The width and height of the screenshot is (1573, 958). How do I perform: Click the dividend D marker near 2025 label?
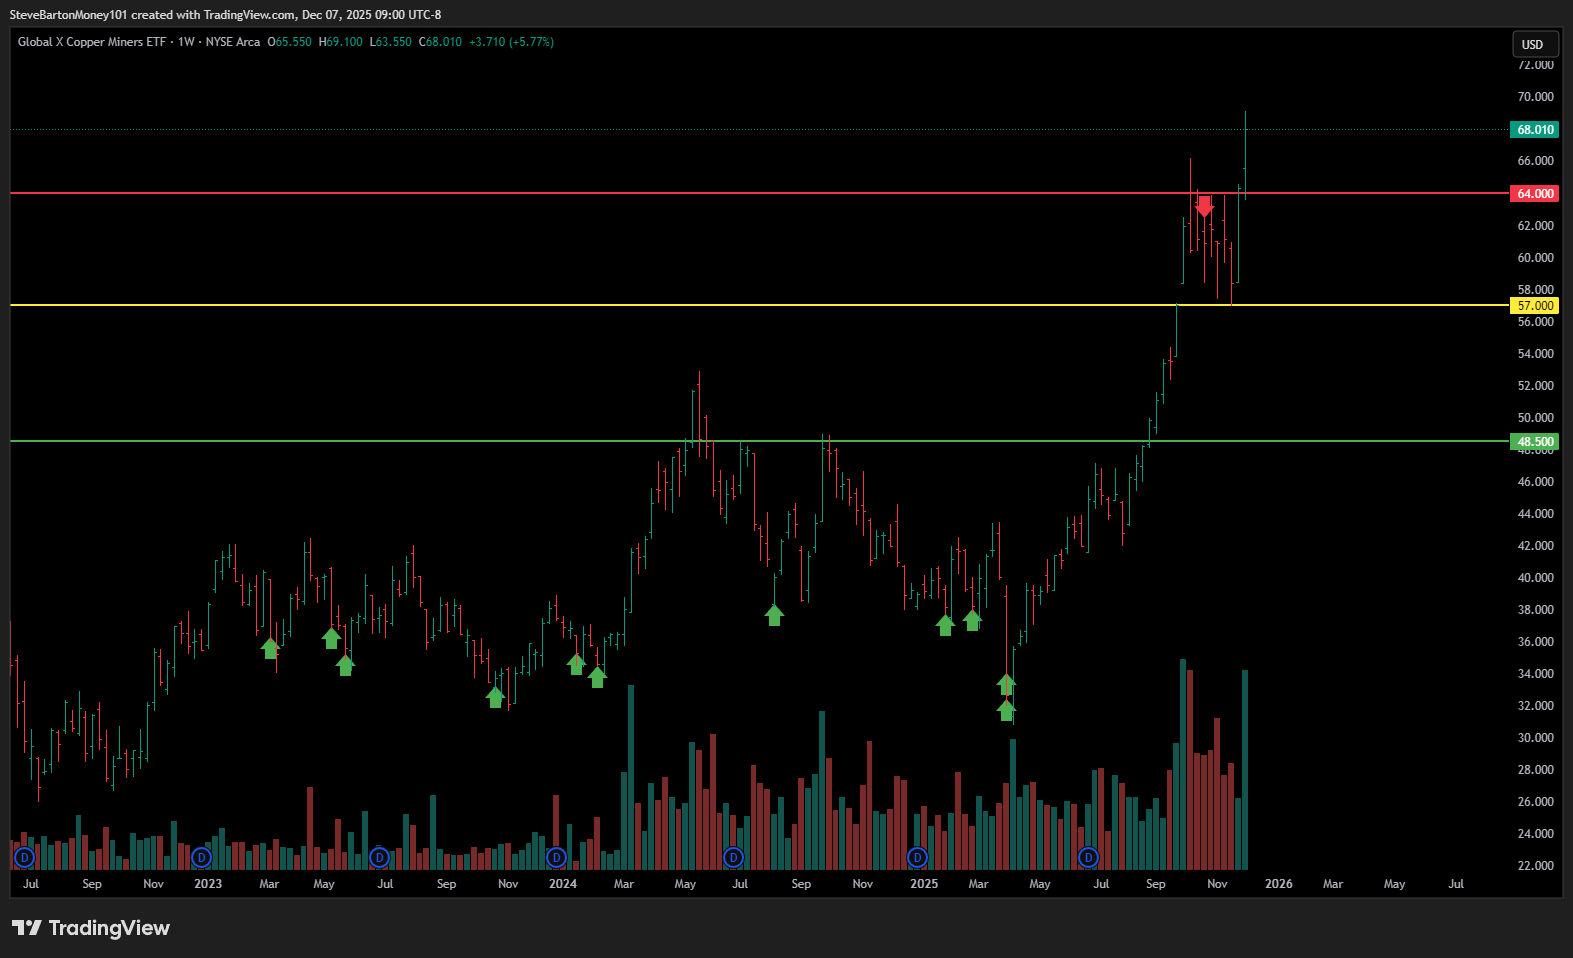(x=917, y=858)
